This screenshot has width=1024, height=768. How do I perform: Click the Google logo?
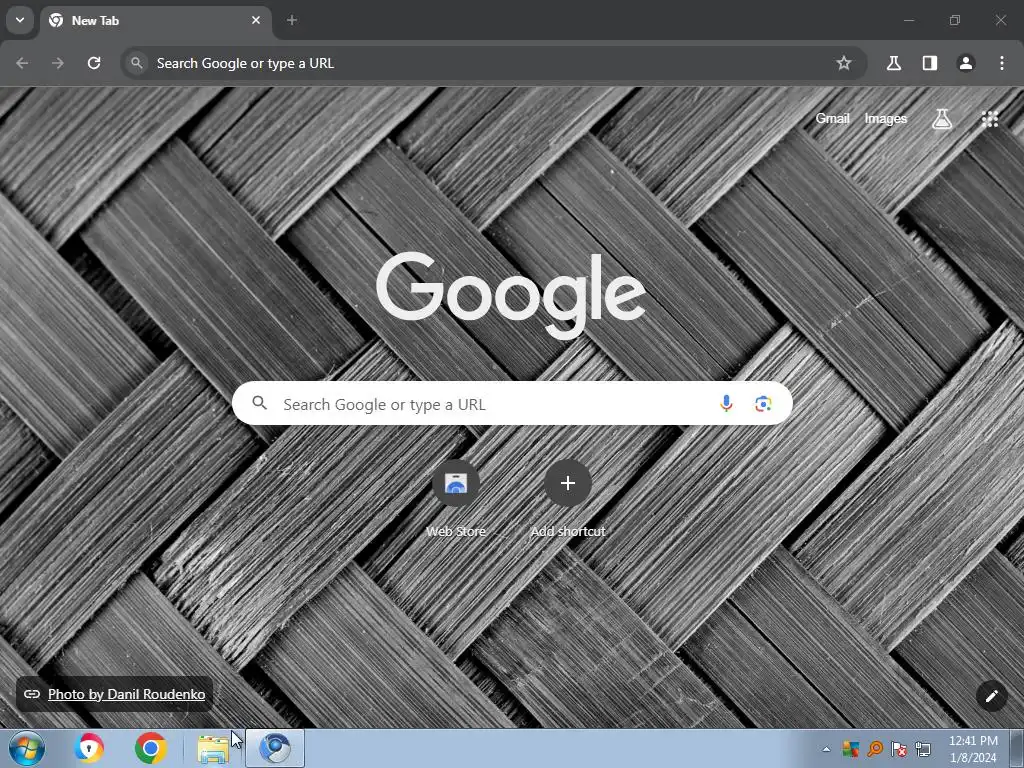coord(511,295)
